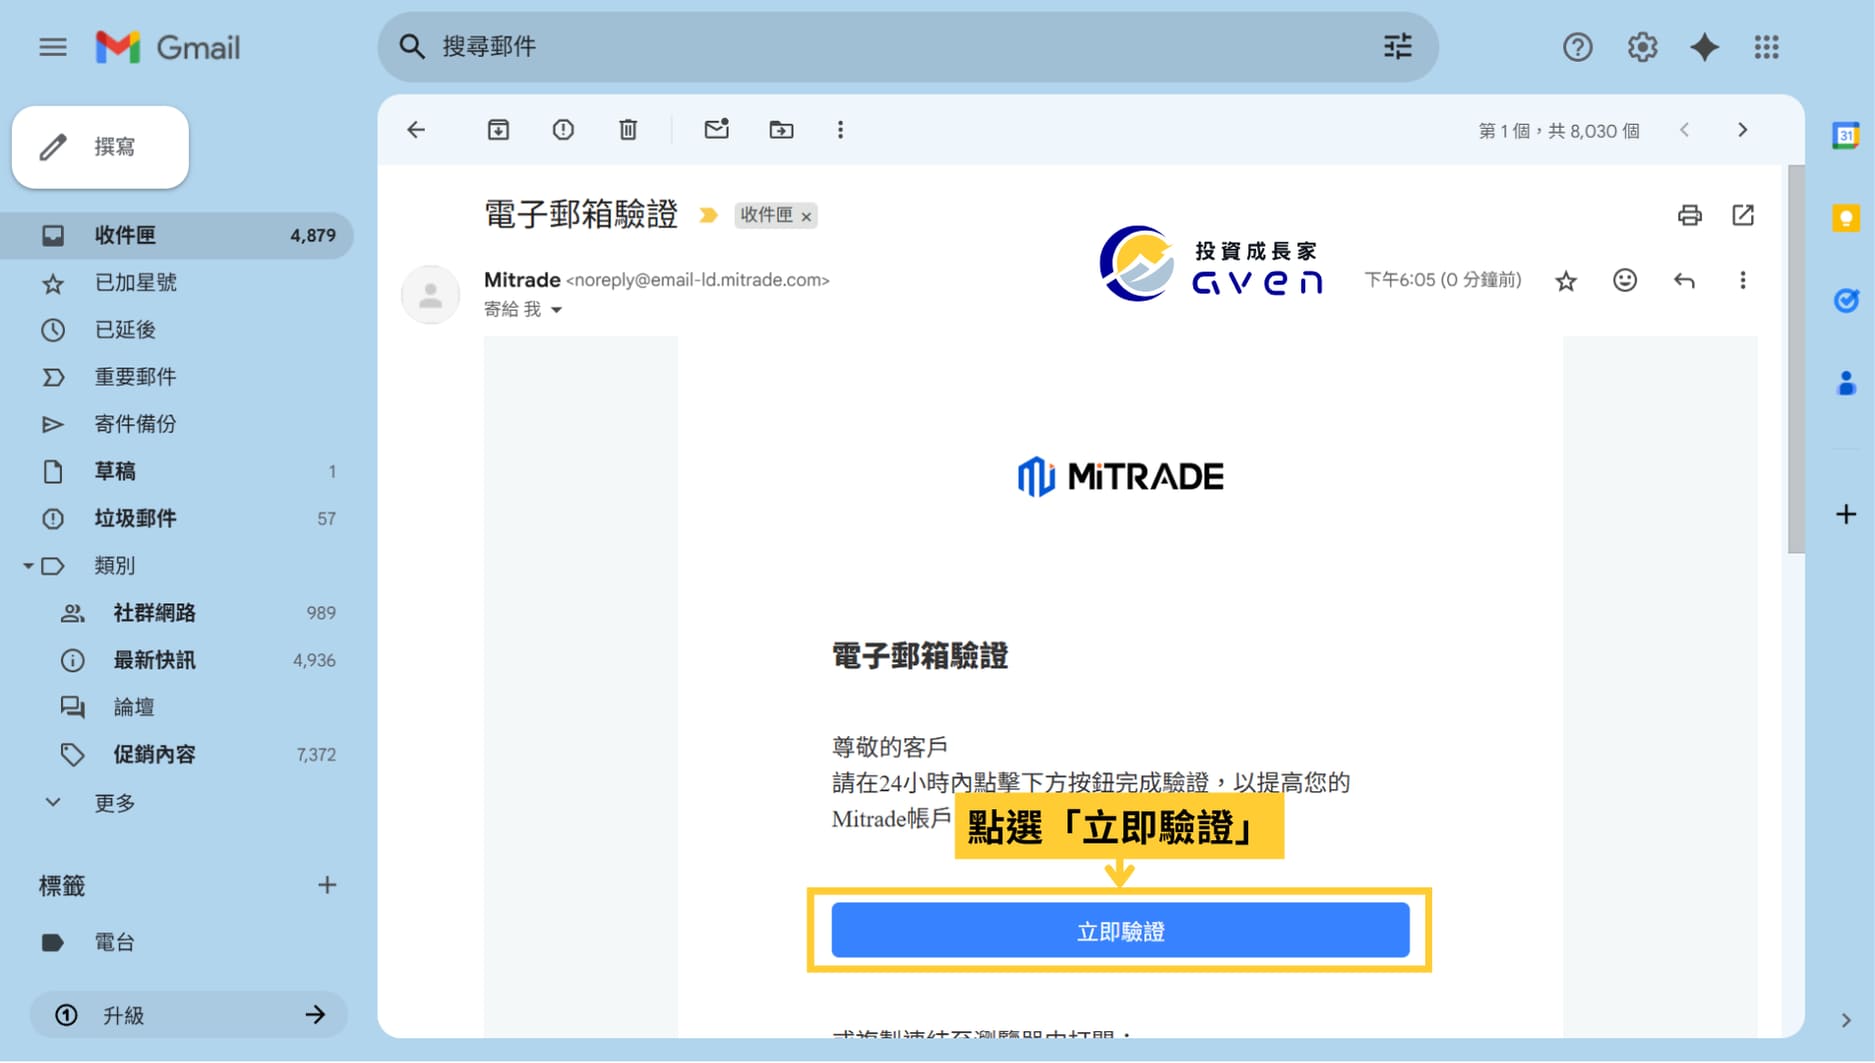
Task: Open message more options menu
Action: click(x=1742, y=281)
